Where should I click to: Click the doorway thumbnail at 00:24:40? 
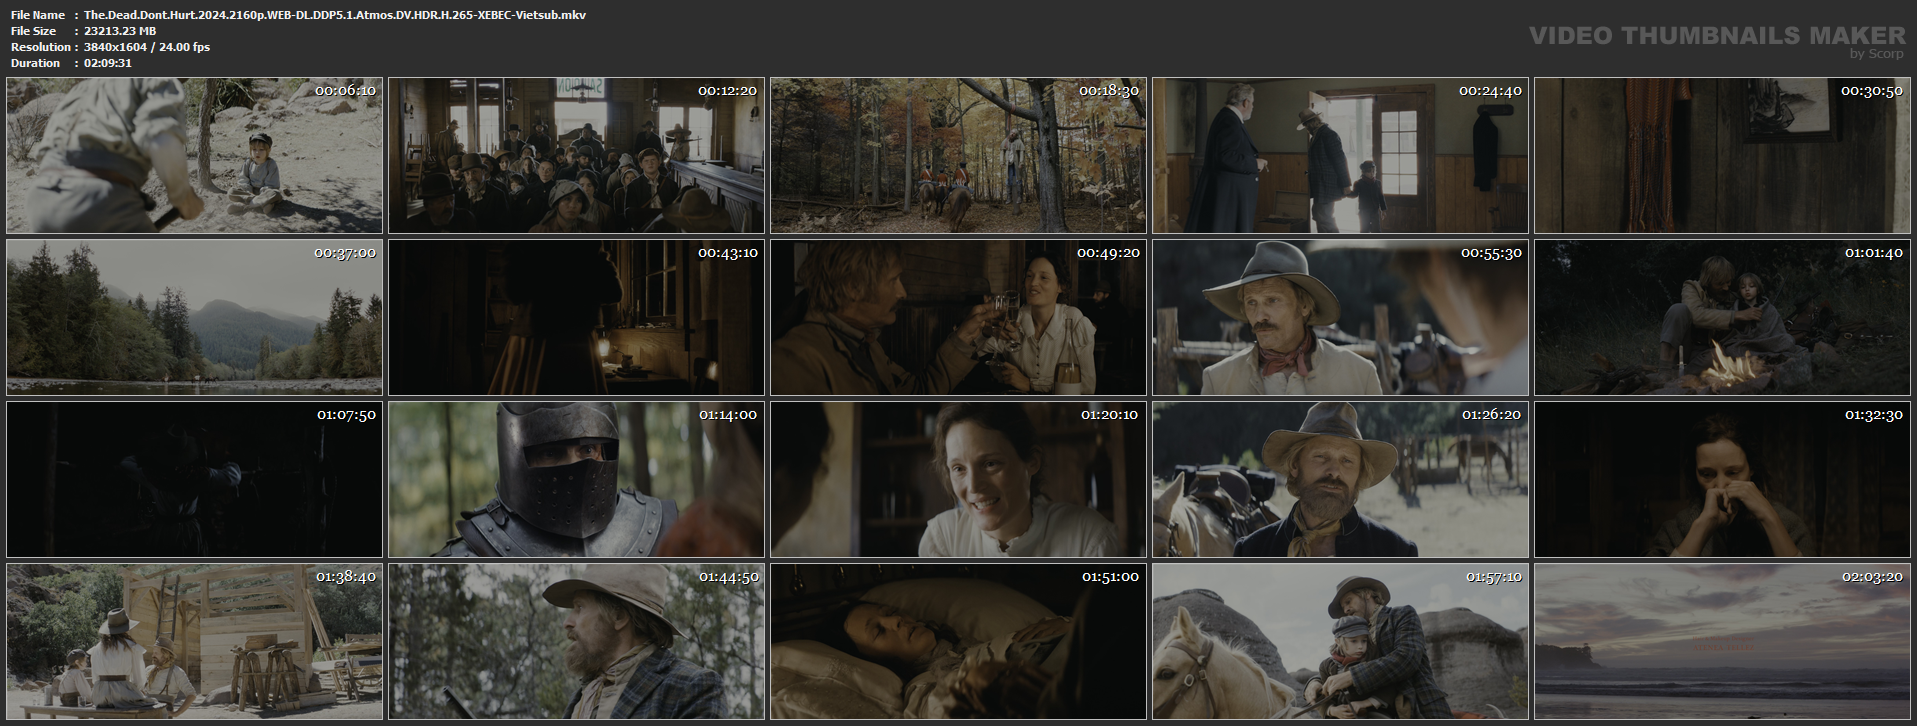(x=1340, y=155)
